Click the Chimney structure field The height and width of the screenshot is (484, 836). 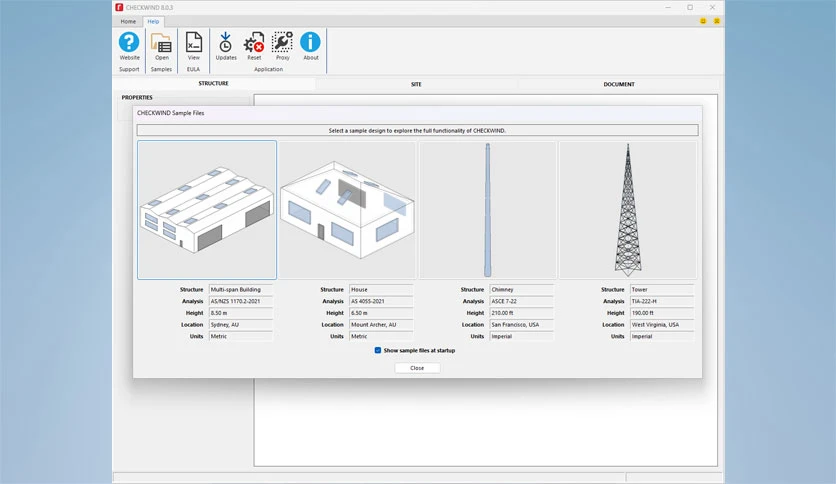521,289
